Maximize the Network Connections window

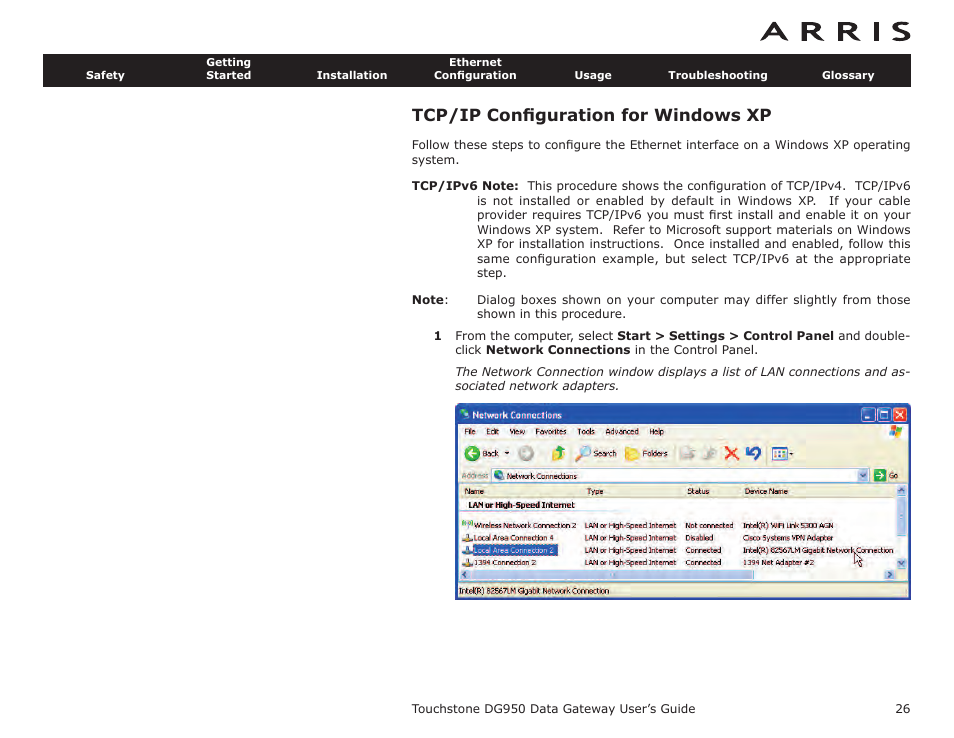click(x=884, y=415)
